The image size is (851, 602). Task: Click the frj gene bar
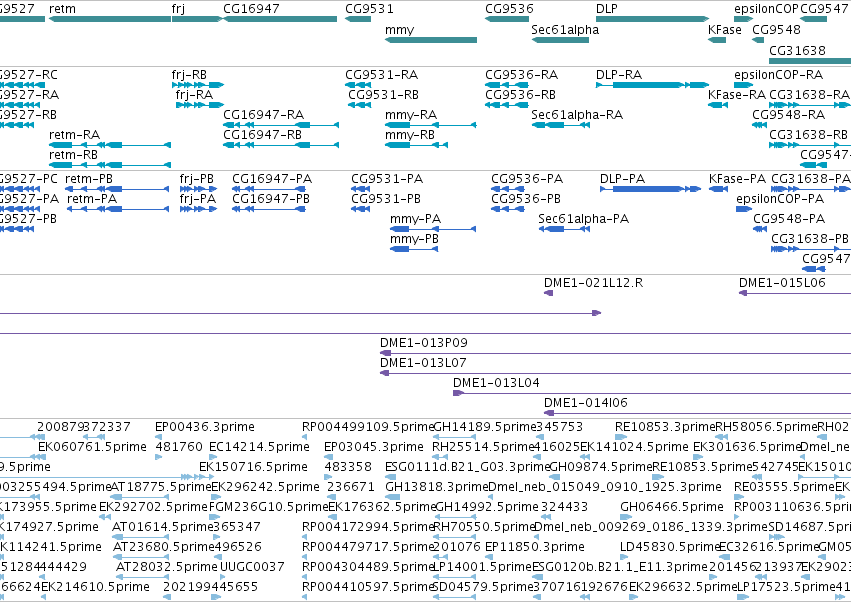(197, 19)
